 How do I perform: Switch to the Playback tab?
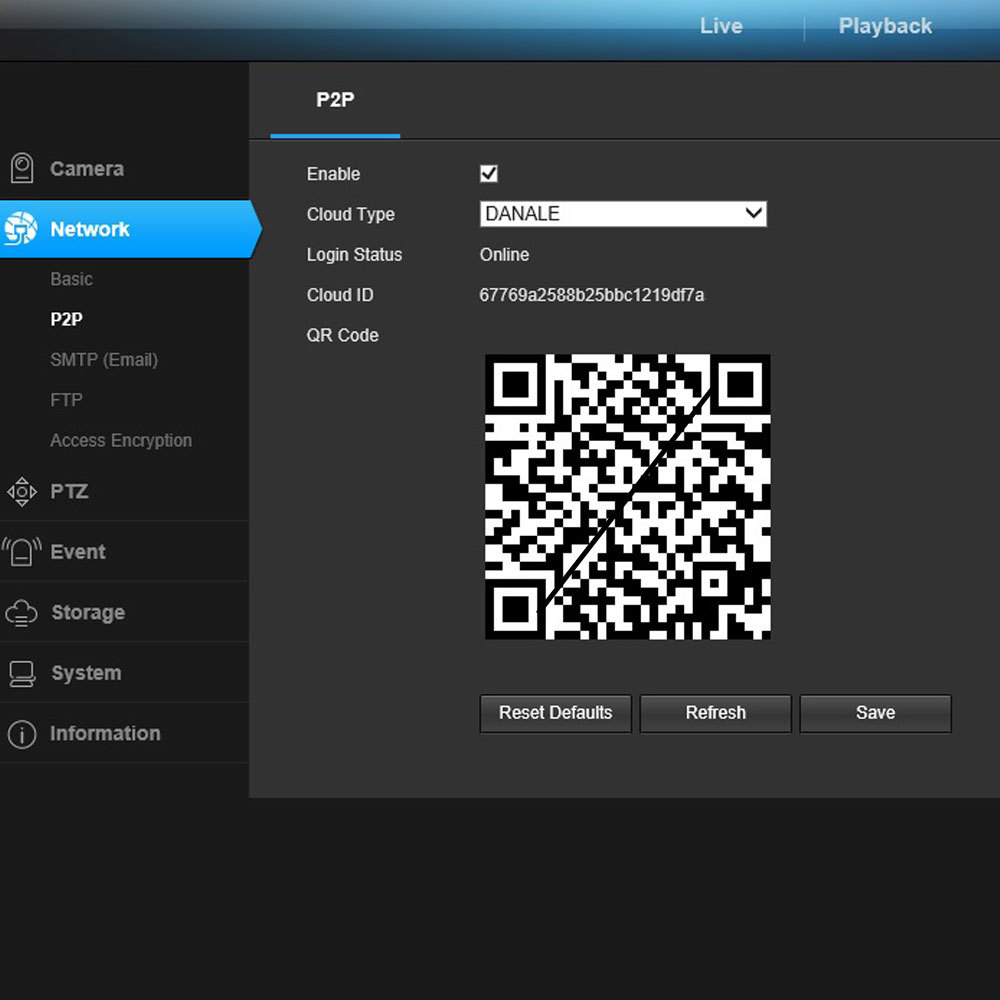(x=885, y=26)
